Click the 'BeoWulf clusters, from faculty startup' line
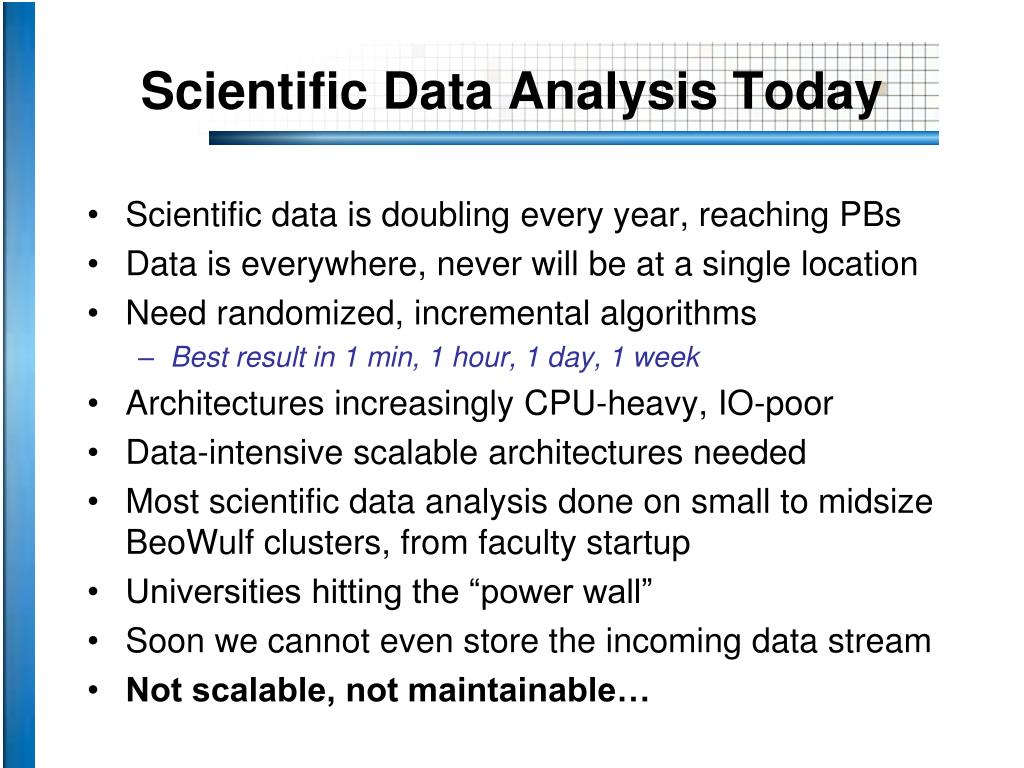Screen dimensions: 1024x768 pos(408,543)
